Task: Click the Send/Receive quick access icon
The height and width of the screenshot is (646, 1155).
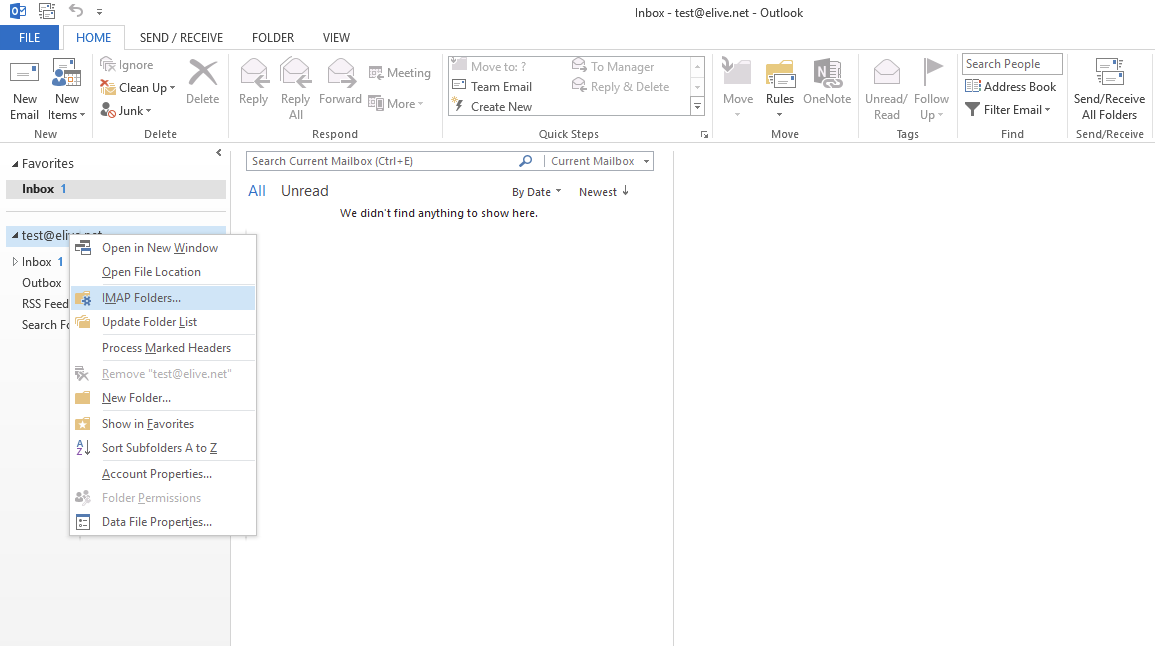Action: [46, 11]
